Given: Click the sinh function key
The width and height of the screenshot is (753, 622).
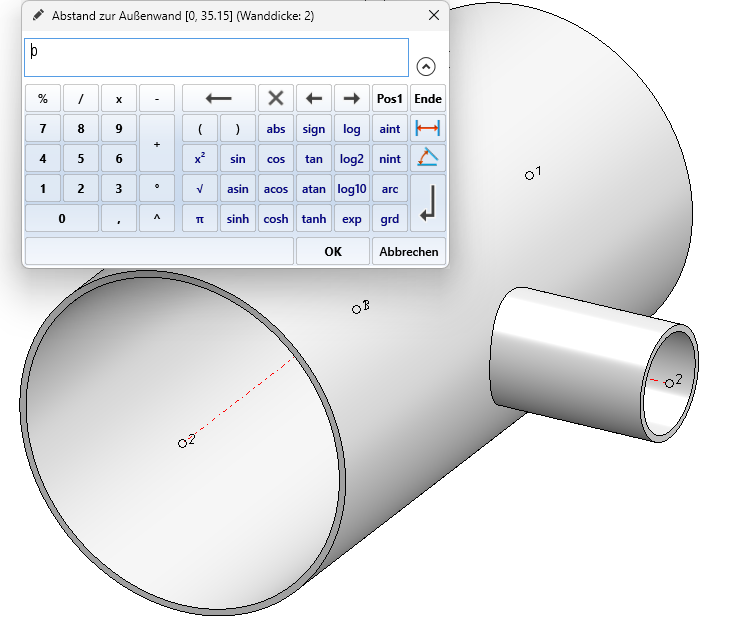Looking at the screenshot, I should 238,218.
